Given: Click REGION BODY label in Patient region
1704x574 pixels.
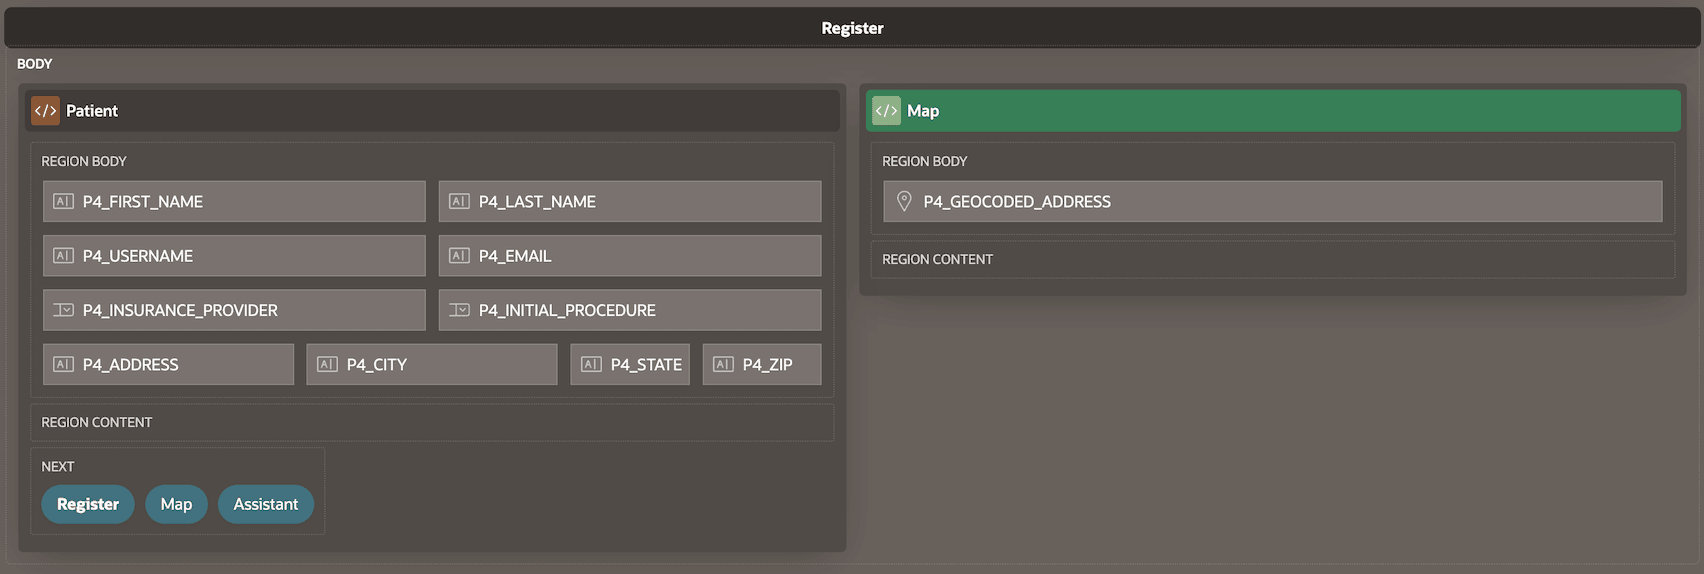Looking at the screenshot, I should [x=84, y=161].
